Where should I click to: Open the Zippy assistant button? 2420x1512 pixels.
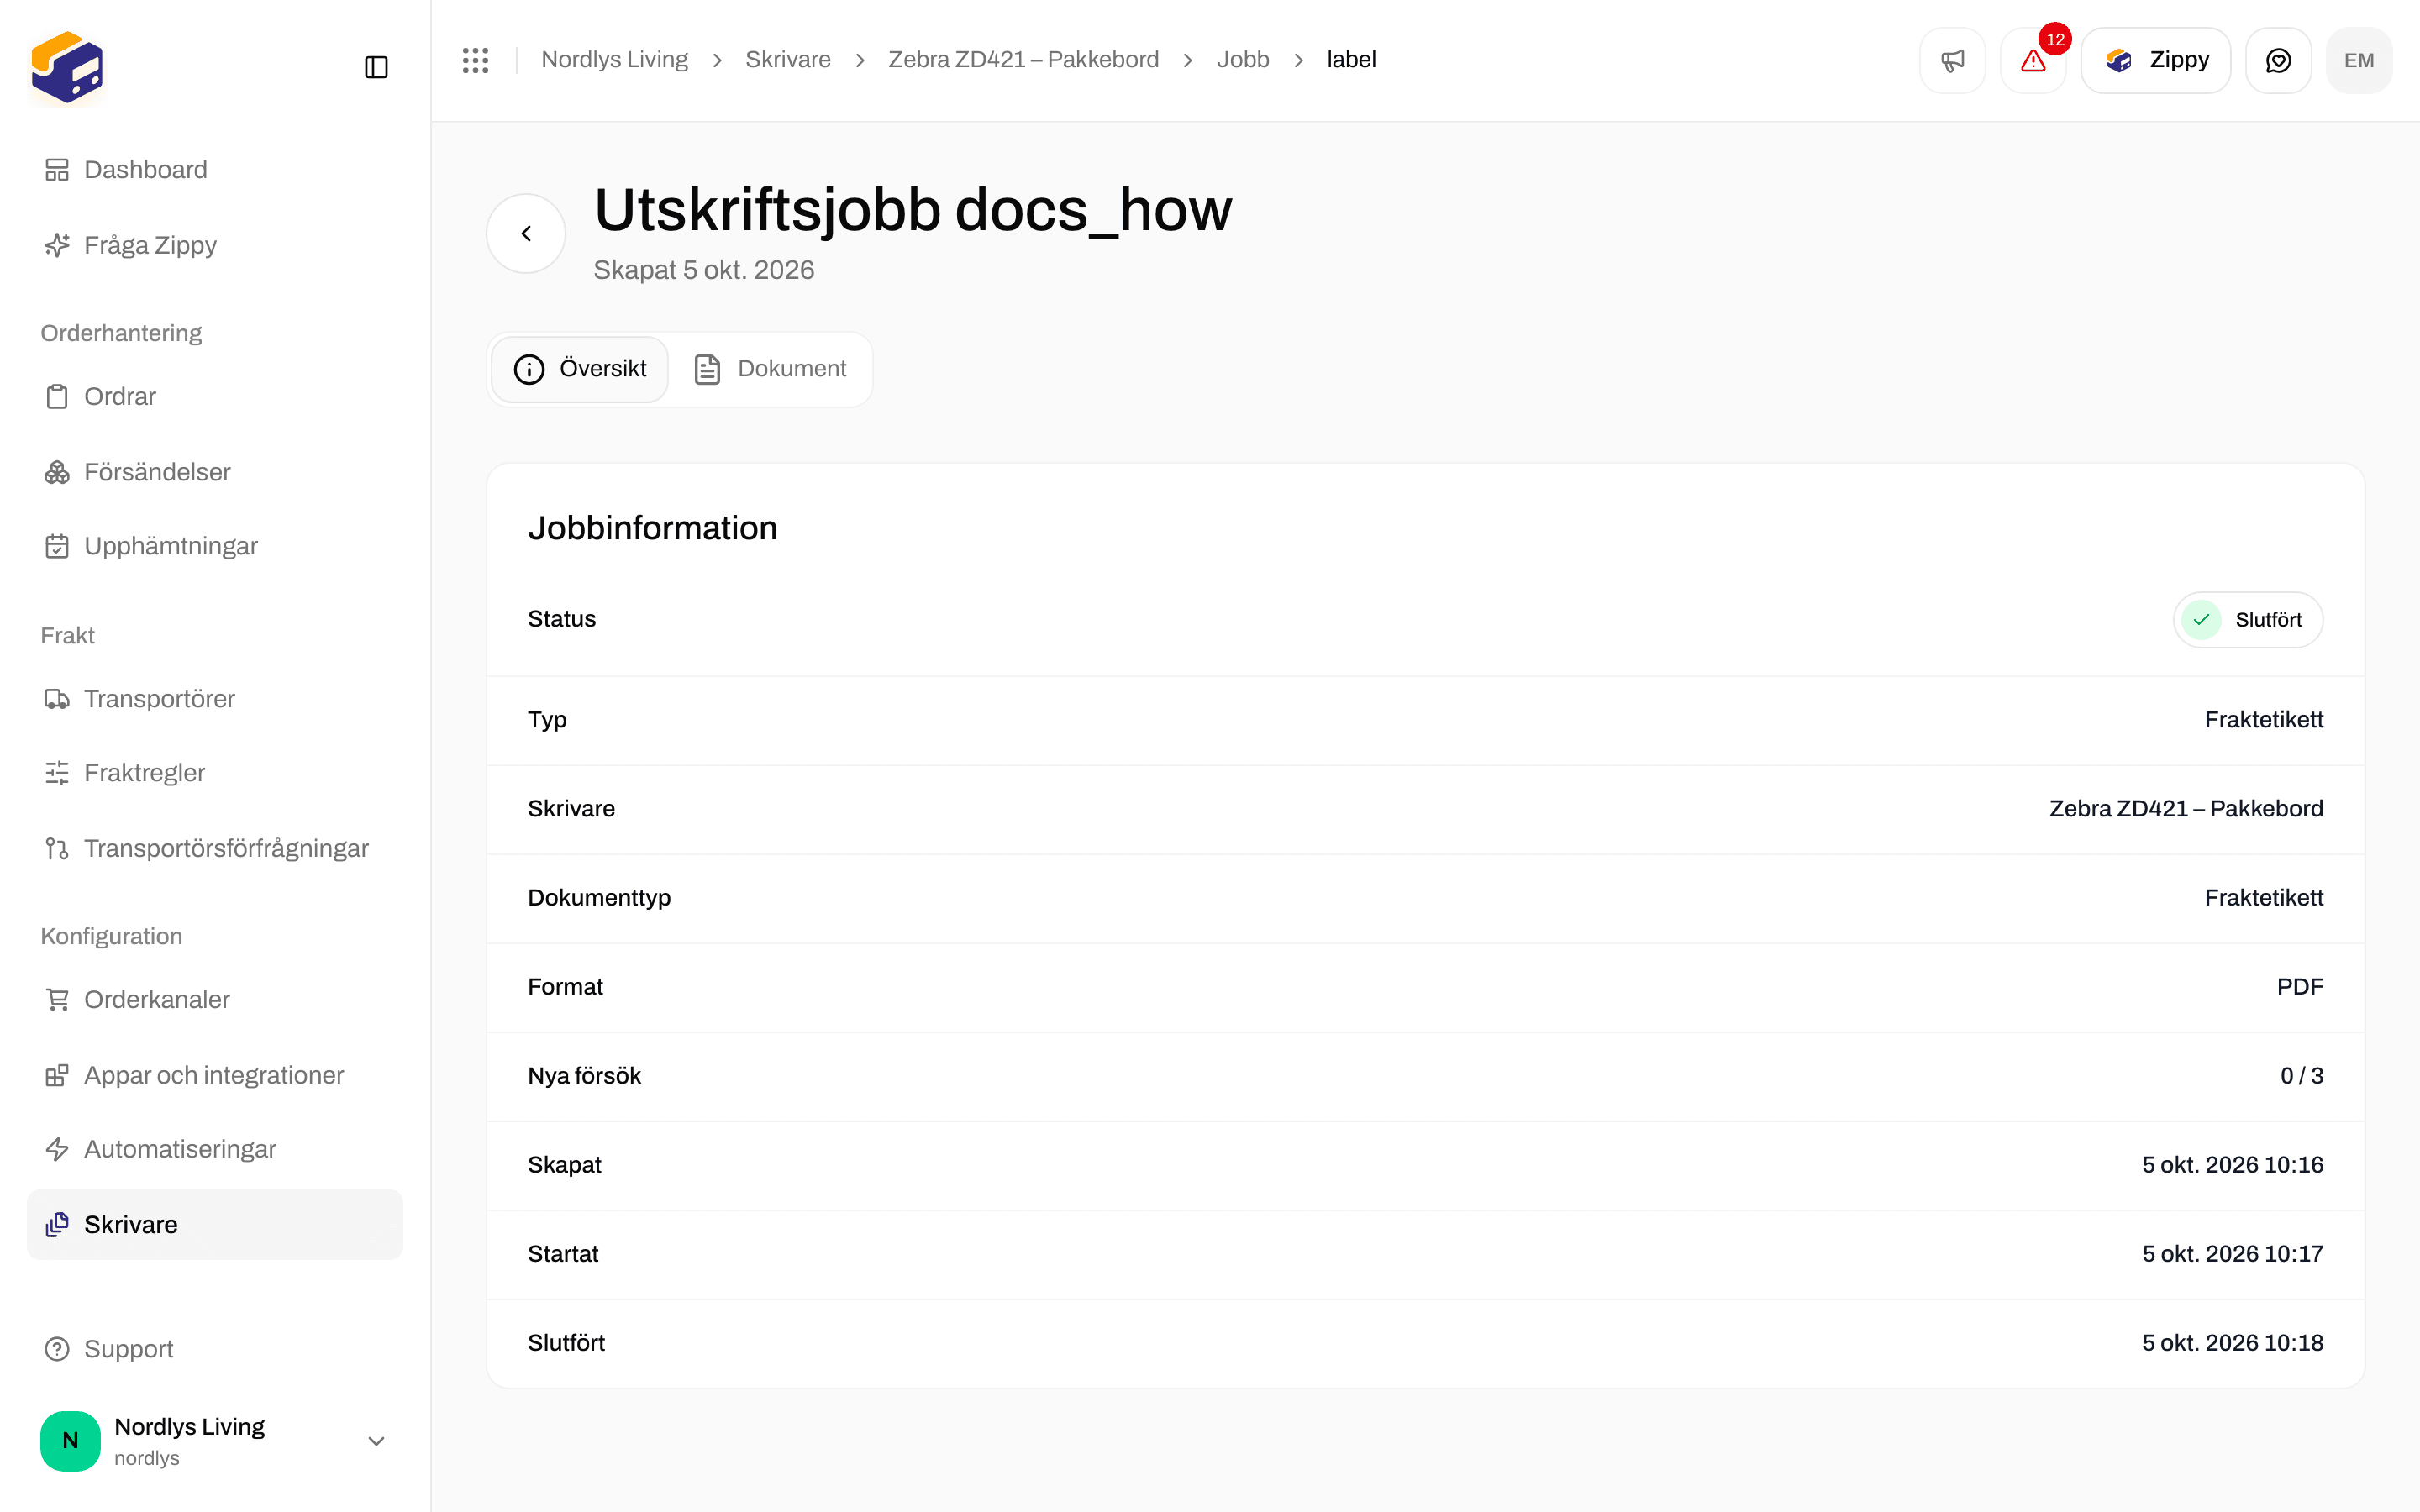[2156, 60]
